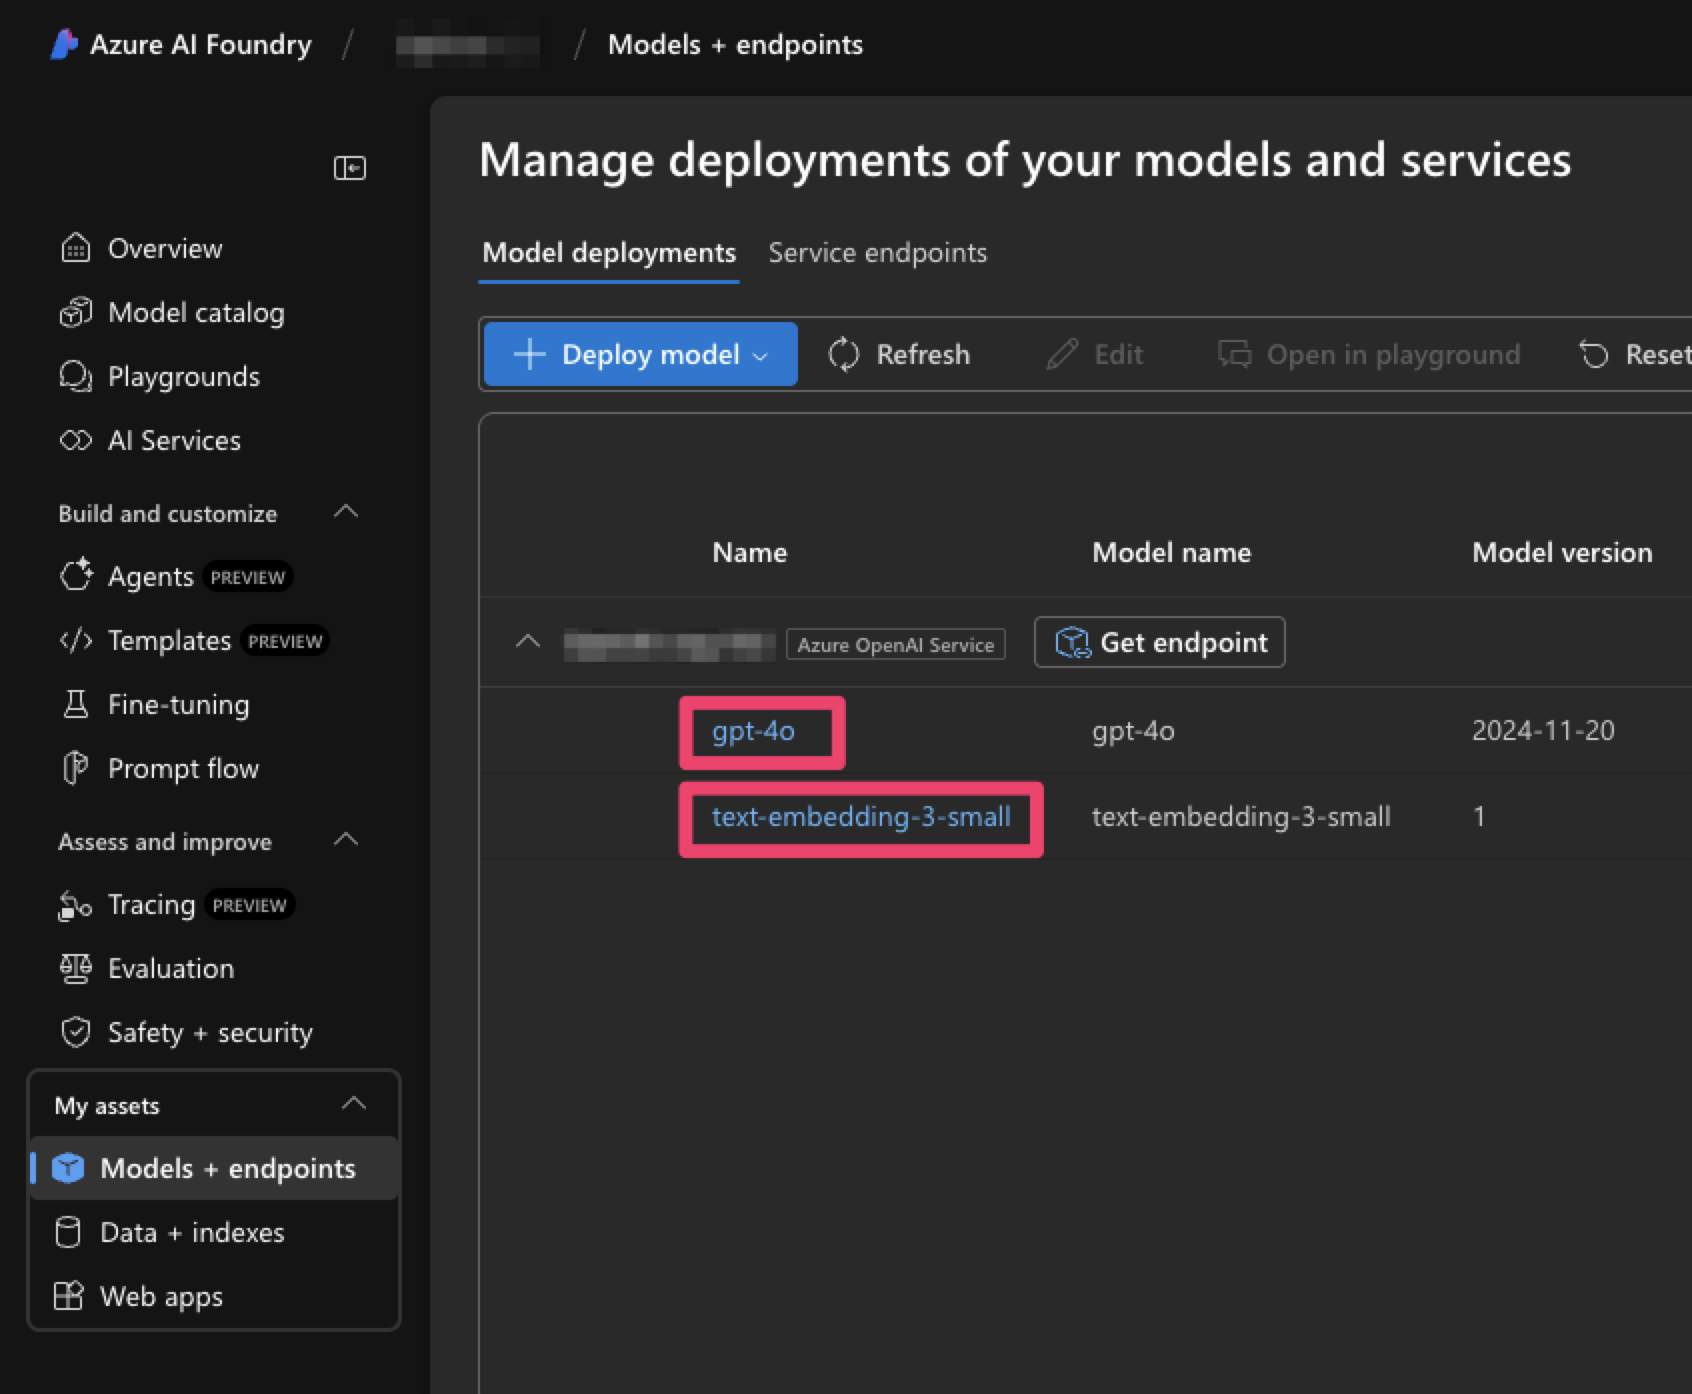Image resolution: width=1692 pixels, height=1394 pixels.
Task: Open AI Services in the sidebar
Action: point(174,441)
